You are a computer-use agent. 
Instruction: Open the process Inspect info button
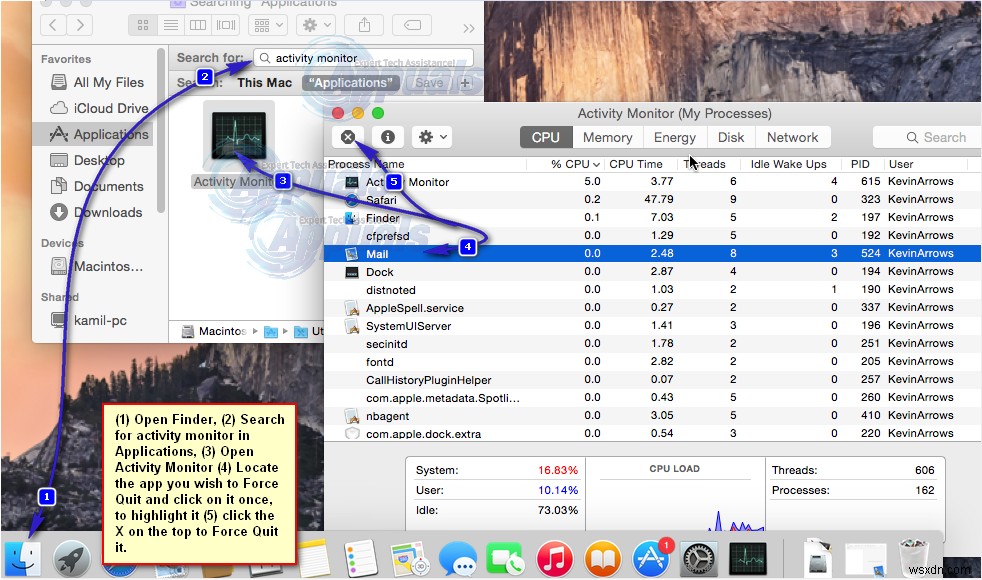click(388, 137)
